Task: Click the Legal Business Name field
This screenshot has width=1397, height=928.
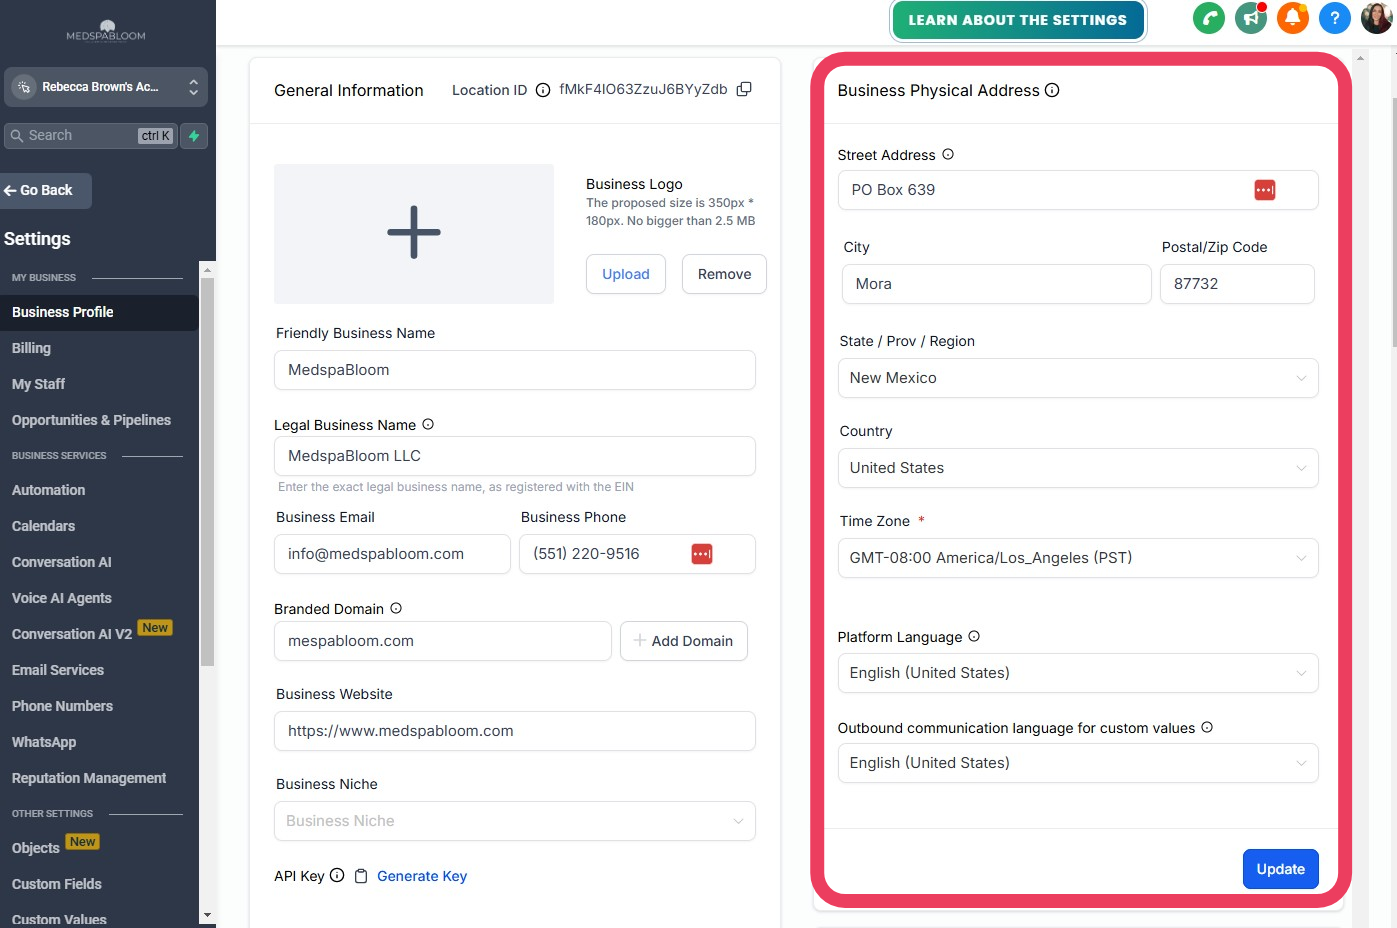Action: coord(515,456)
